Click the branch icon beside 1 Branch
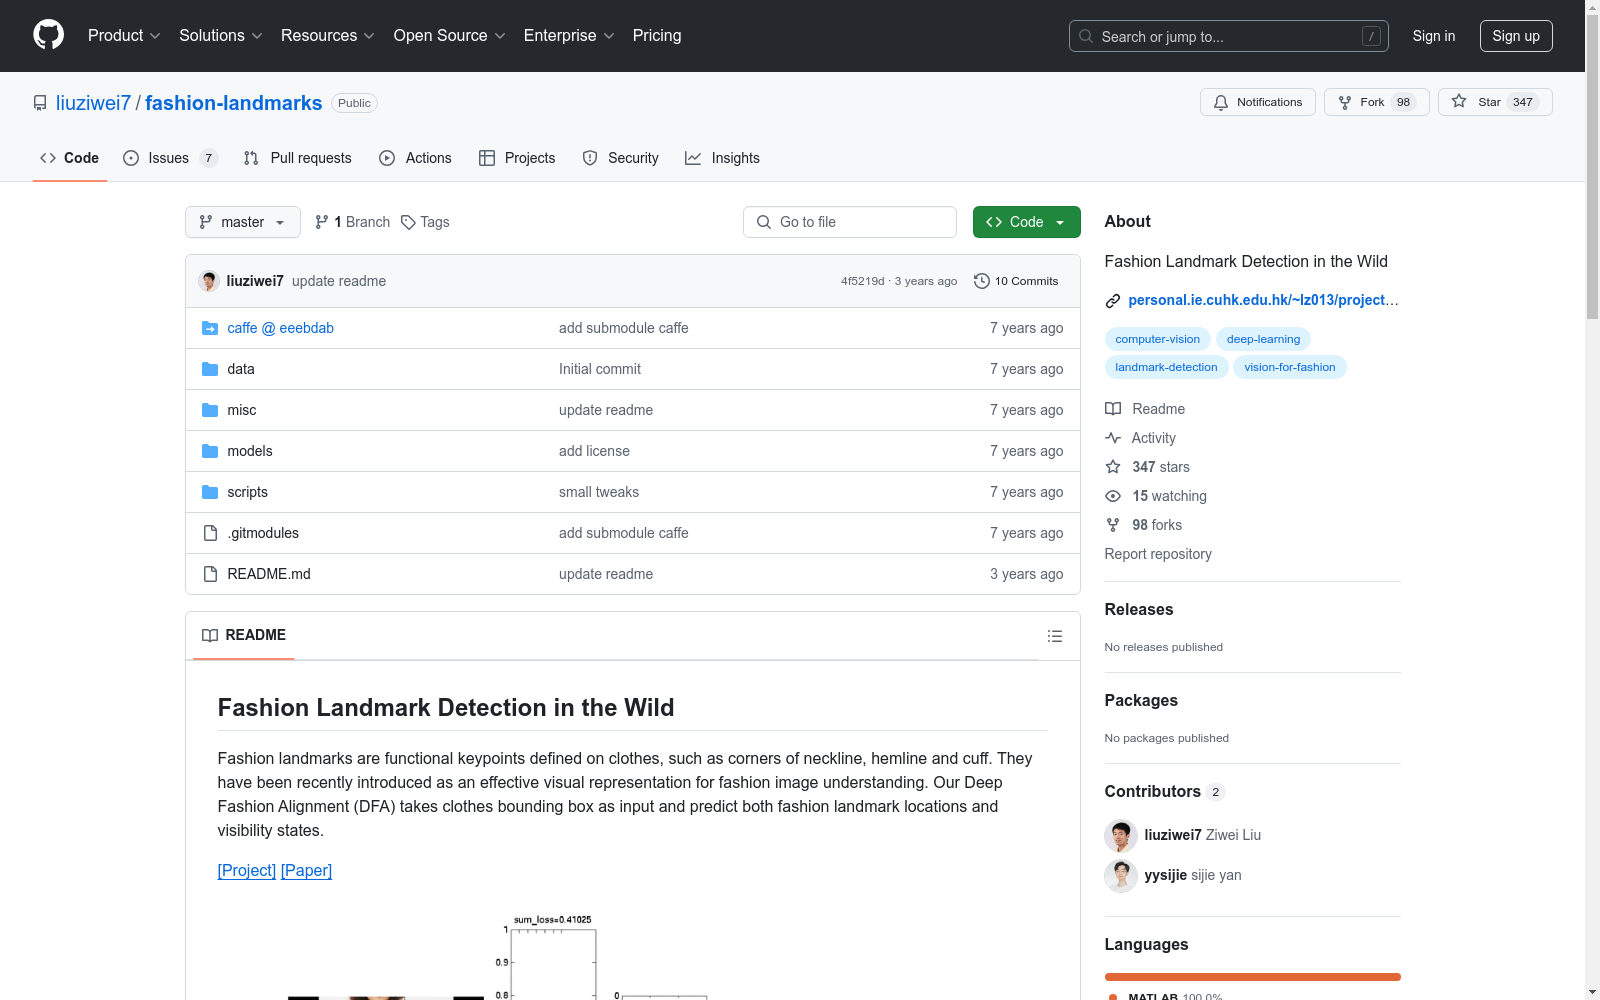The height and width of the screenshot is (1000, 1600). (x=322, y=222)
